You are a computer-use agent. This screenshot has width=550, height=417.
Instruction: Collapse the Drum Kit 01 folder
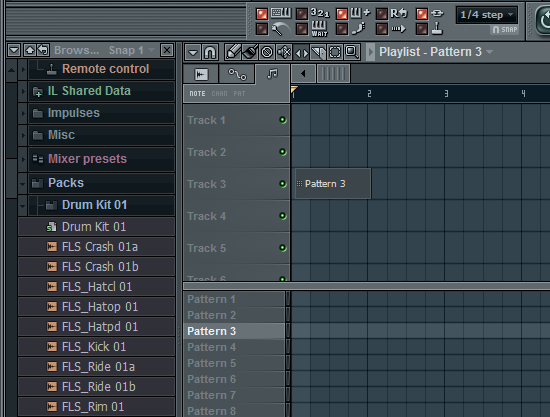(23, 205)
